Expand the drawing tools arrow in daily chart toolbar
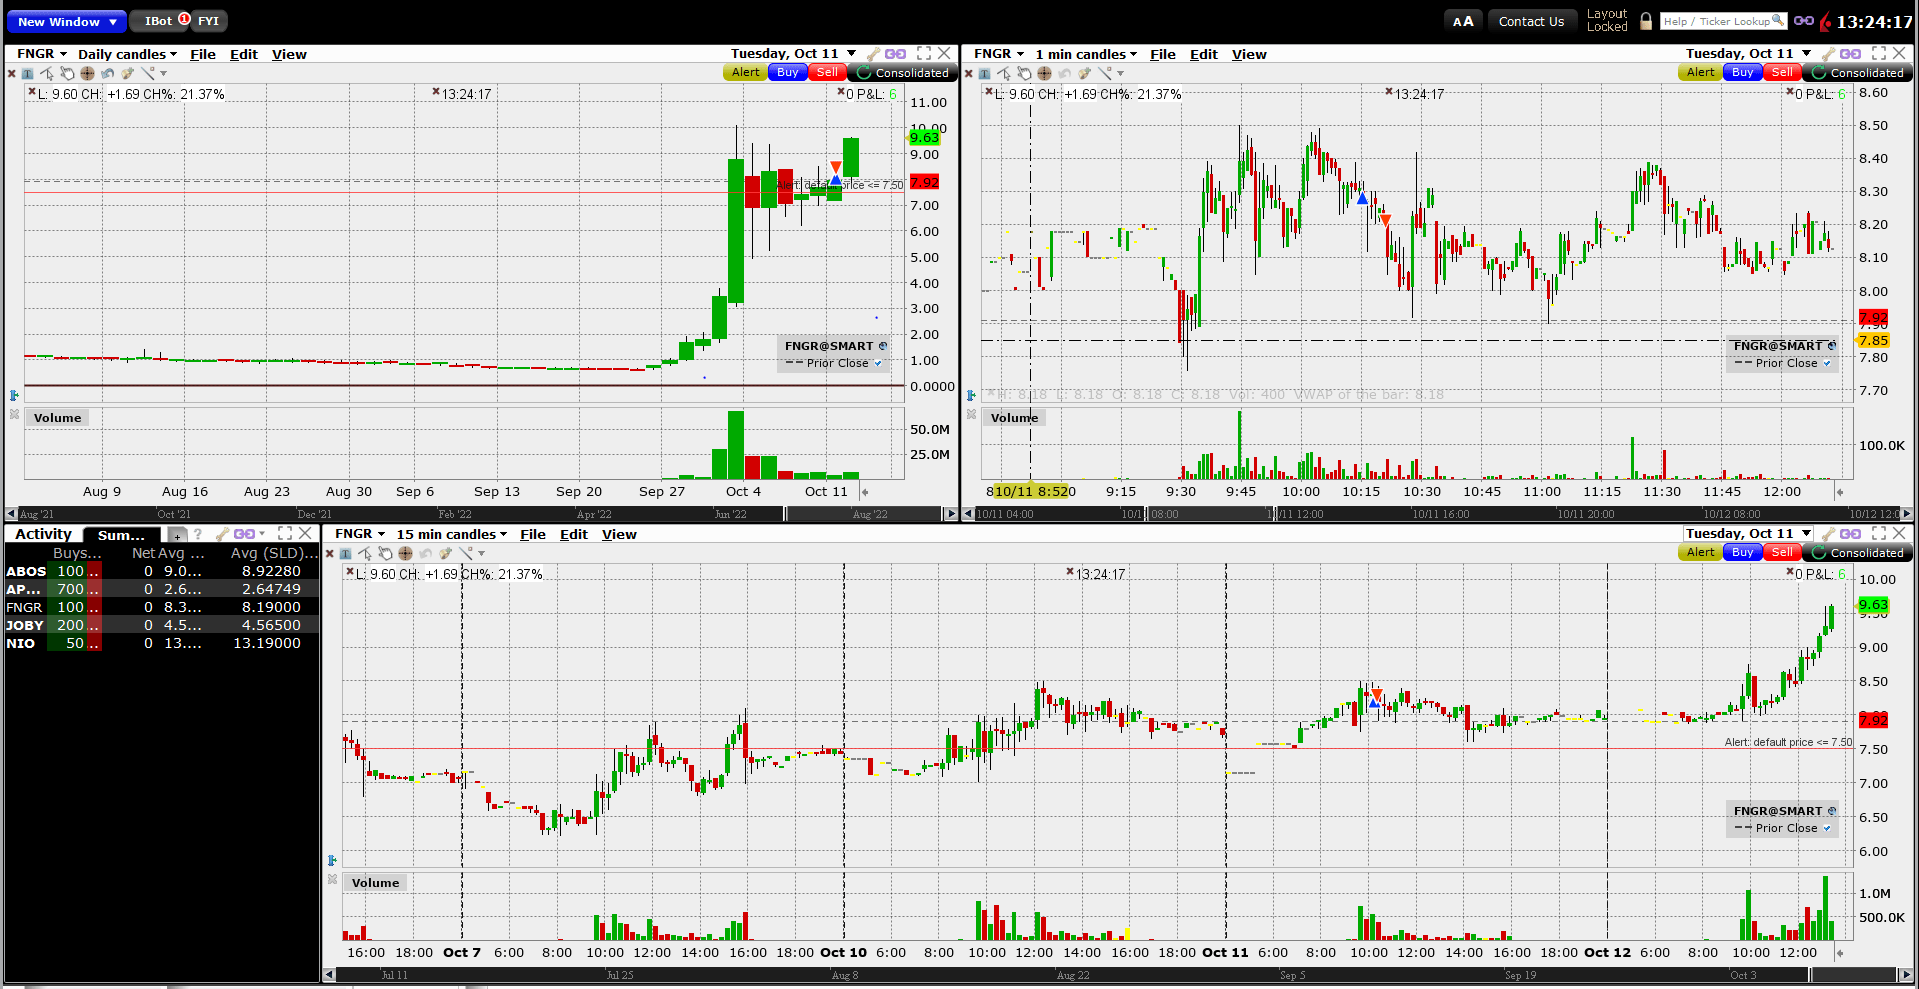 click(164, 74)
